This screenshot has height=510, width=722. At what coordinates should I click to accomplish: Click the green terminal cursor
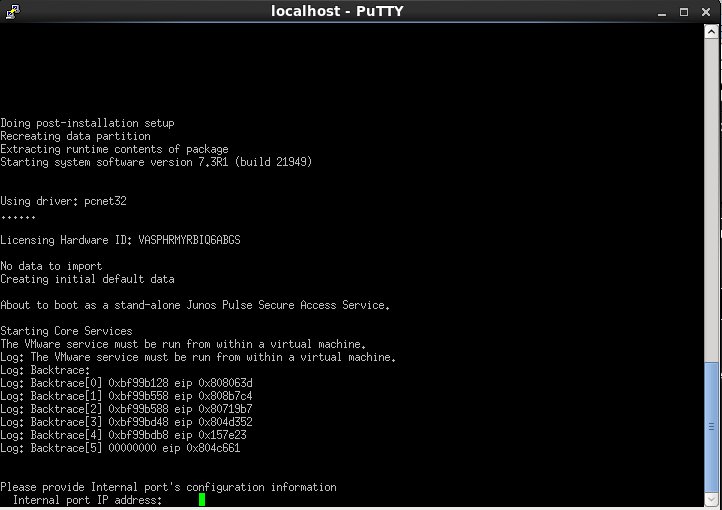201,500
